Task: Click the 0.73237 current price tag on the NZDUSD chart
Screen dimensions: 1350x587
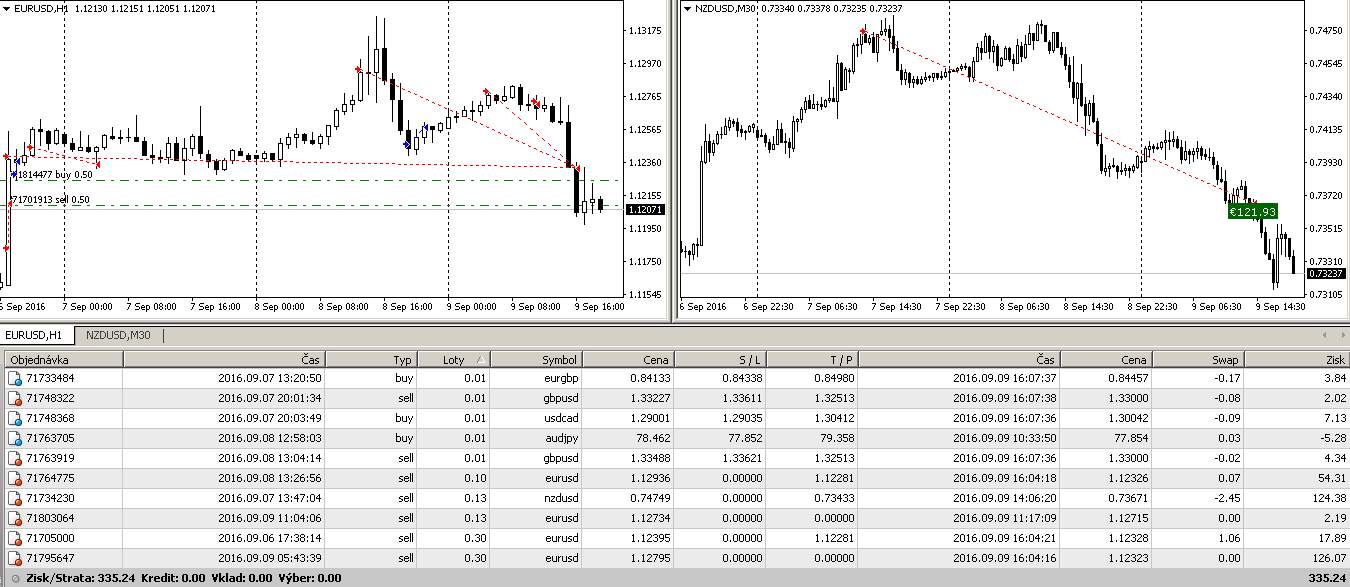Action: pos(1325,273)
